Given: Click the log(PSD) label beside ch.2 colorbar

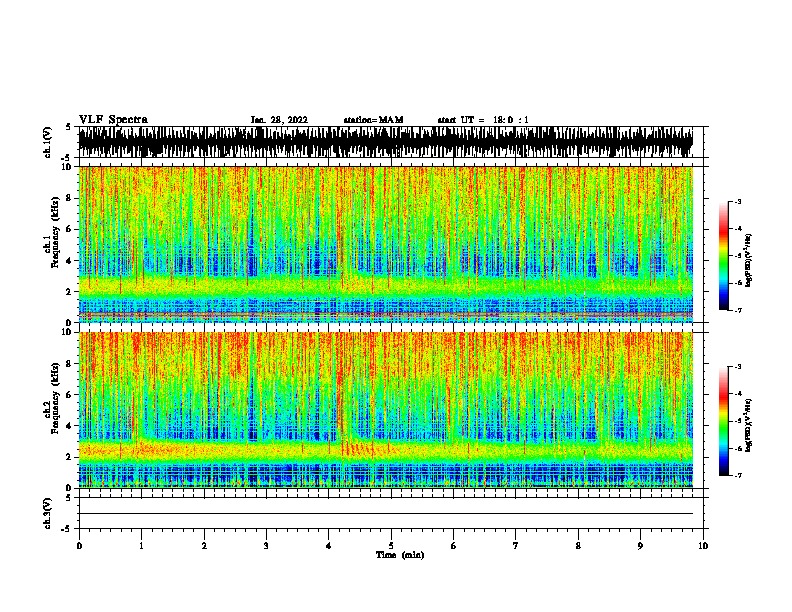Looking at the screenshot, I should [748, 425].
